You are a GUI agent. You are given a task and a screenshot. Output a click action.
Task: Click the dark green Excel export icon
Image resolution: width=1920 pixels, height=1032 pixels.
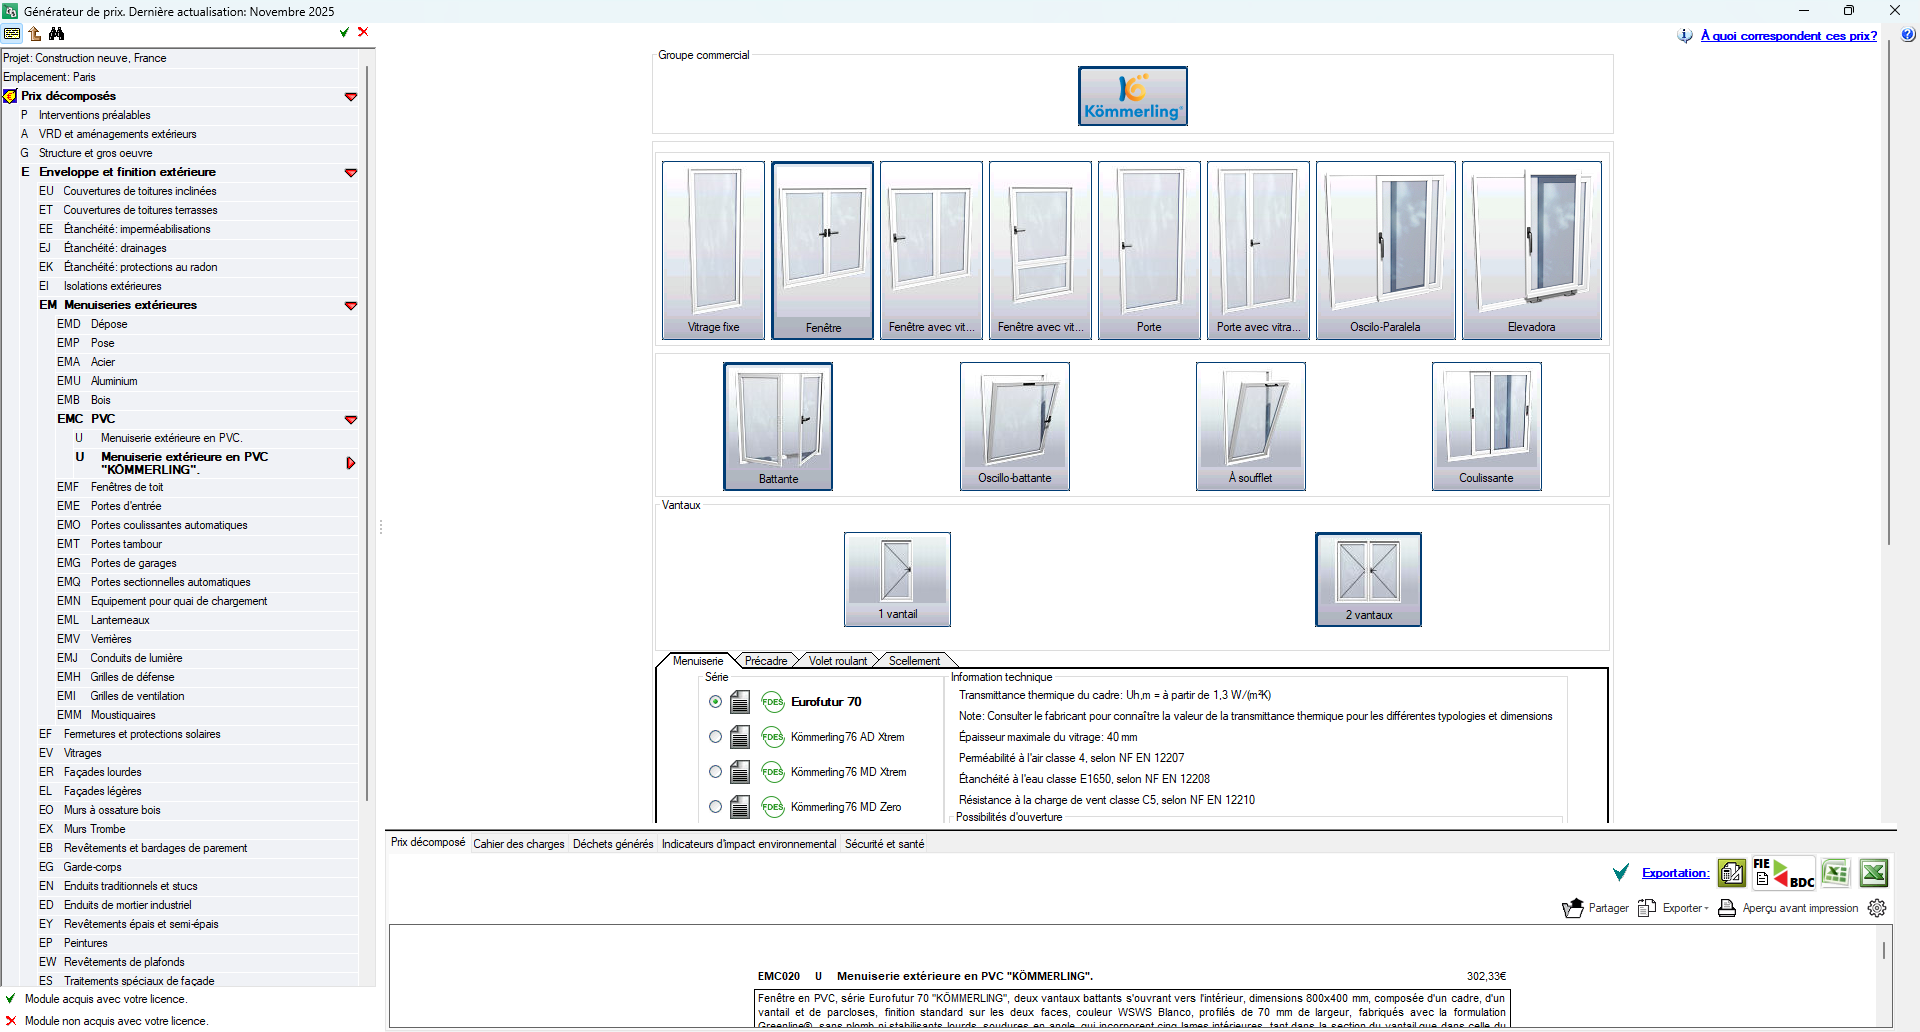coord(1874,873)
